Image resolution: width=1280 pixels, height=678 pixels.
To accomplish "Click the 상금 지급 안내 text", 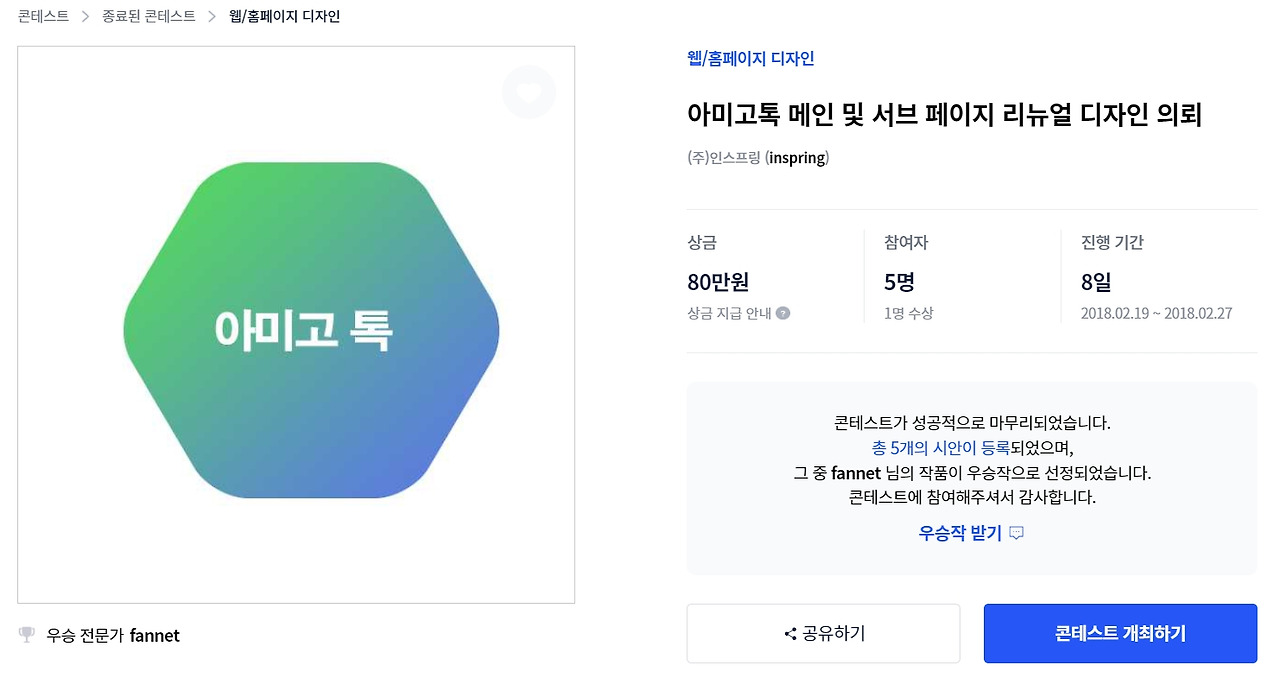I will tap(729, 313).
